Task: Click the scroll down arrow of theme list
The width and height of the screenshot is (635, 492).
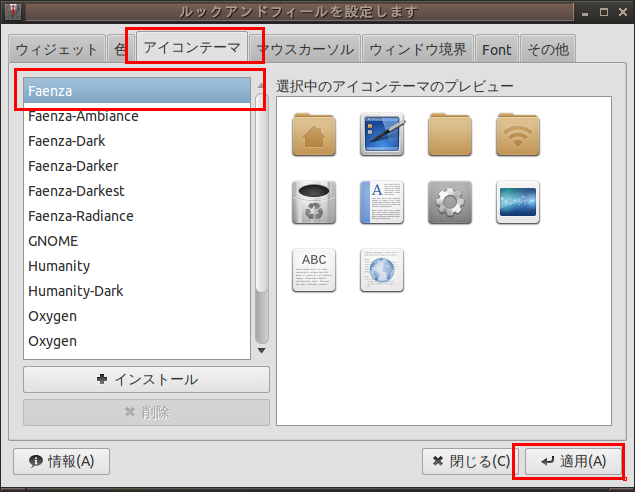Action: click(x=262, y=350)
